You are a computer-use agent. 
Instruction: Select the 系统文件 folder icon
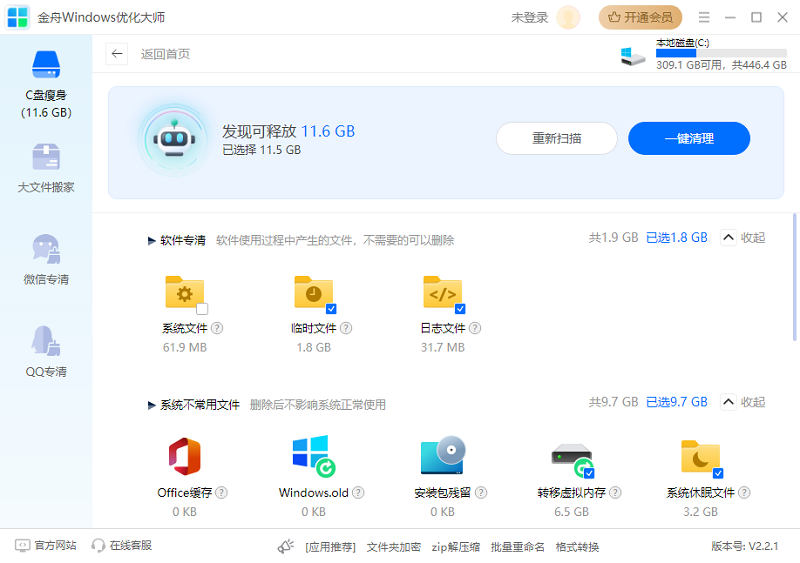185,292
